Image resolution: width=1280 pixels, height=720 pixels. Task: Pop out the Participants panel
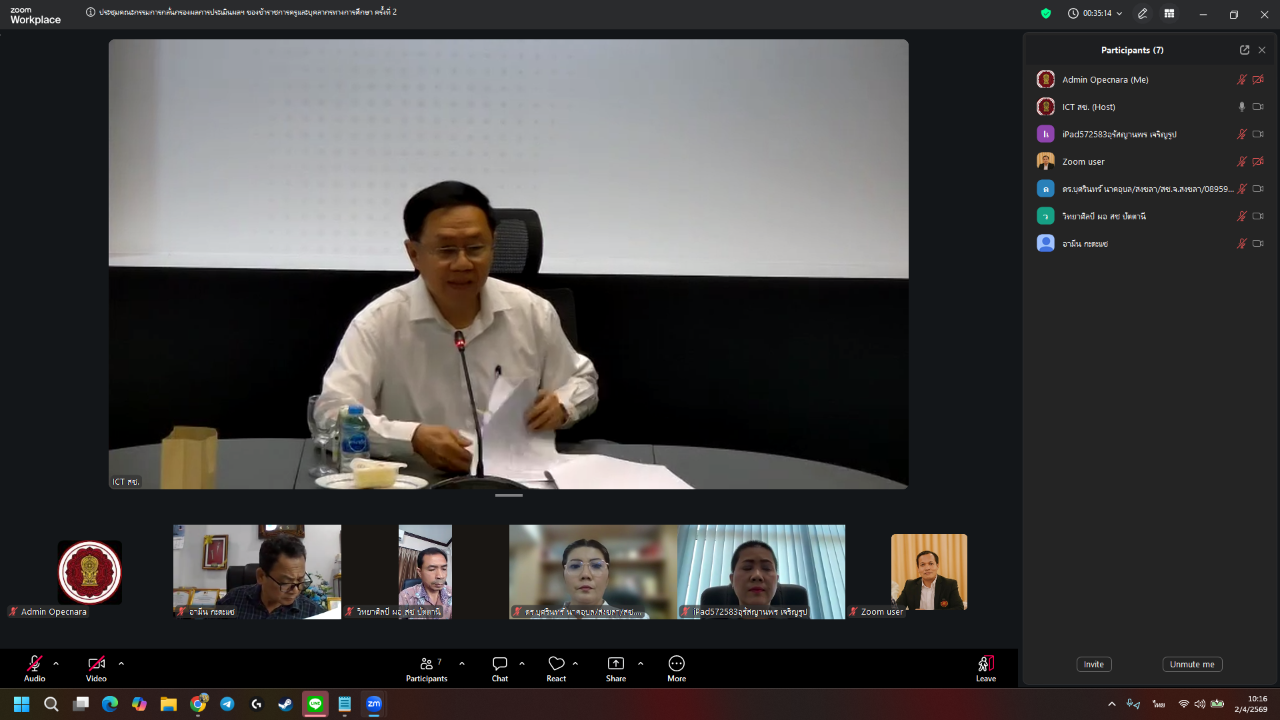1244,50
